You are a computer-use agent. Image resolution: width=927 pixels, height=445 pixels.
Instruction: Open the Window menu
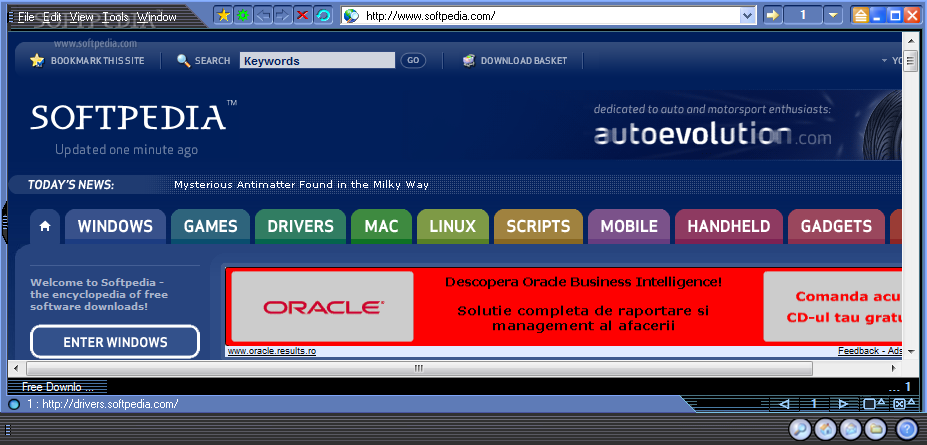[157, 17]
